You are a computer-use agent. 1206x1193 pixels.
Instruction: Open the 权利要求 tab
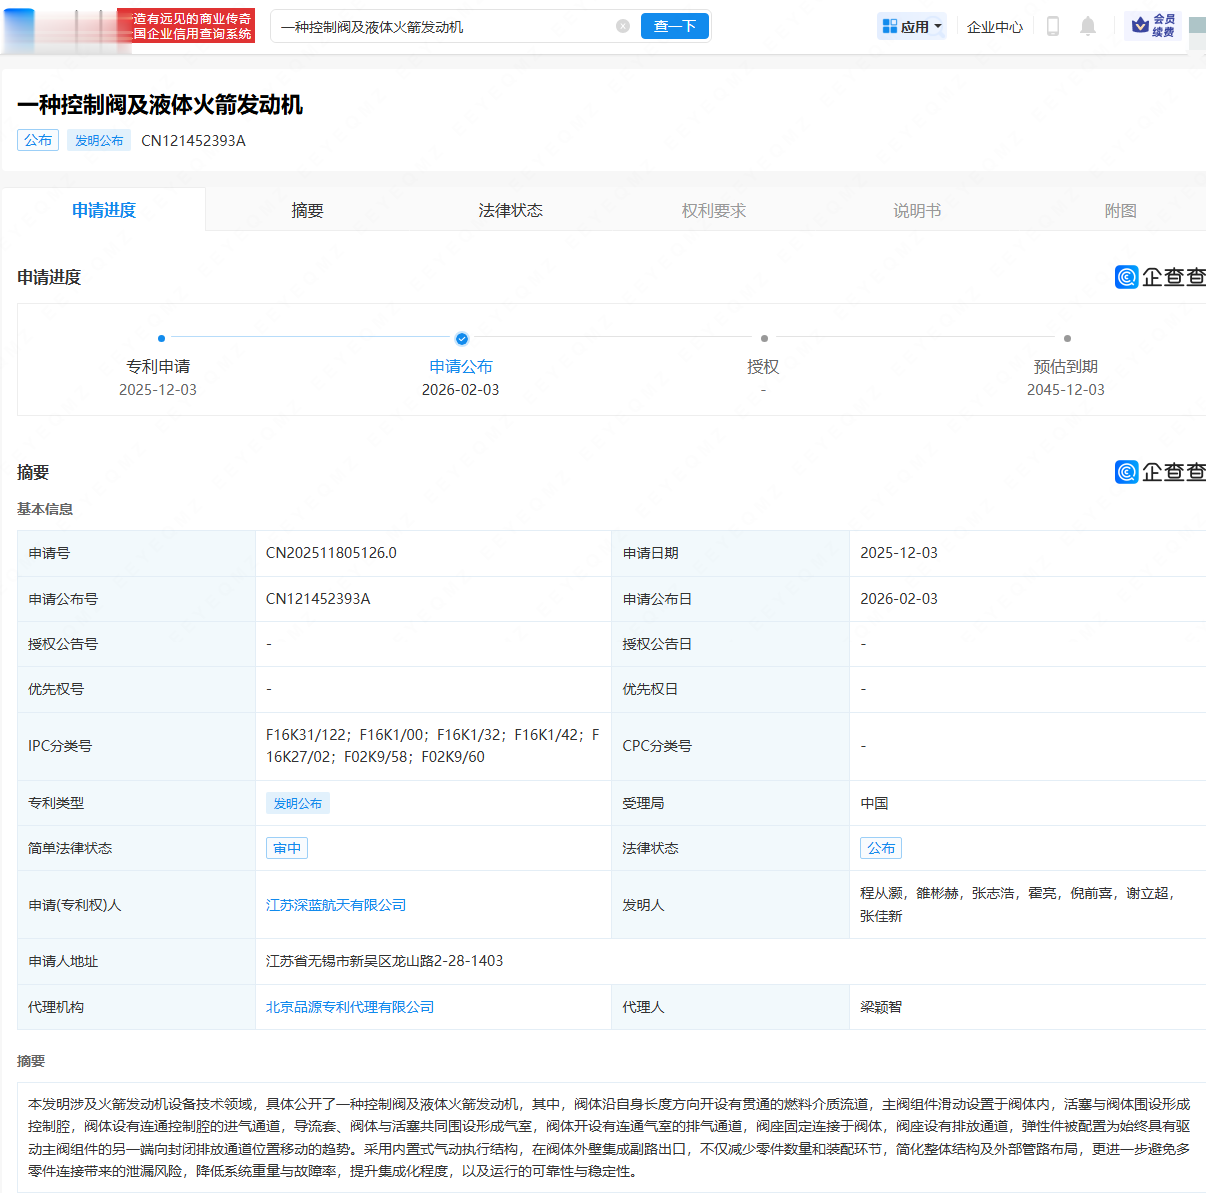coord(714,210)
